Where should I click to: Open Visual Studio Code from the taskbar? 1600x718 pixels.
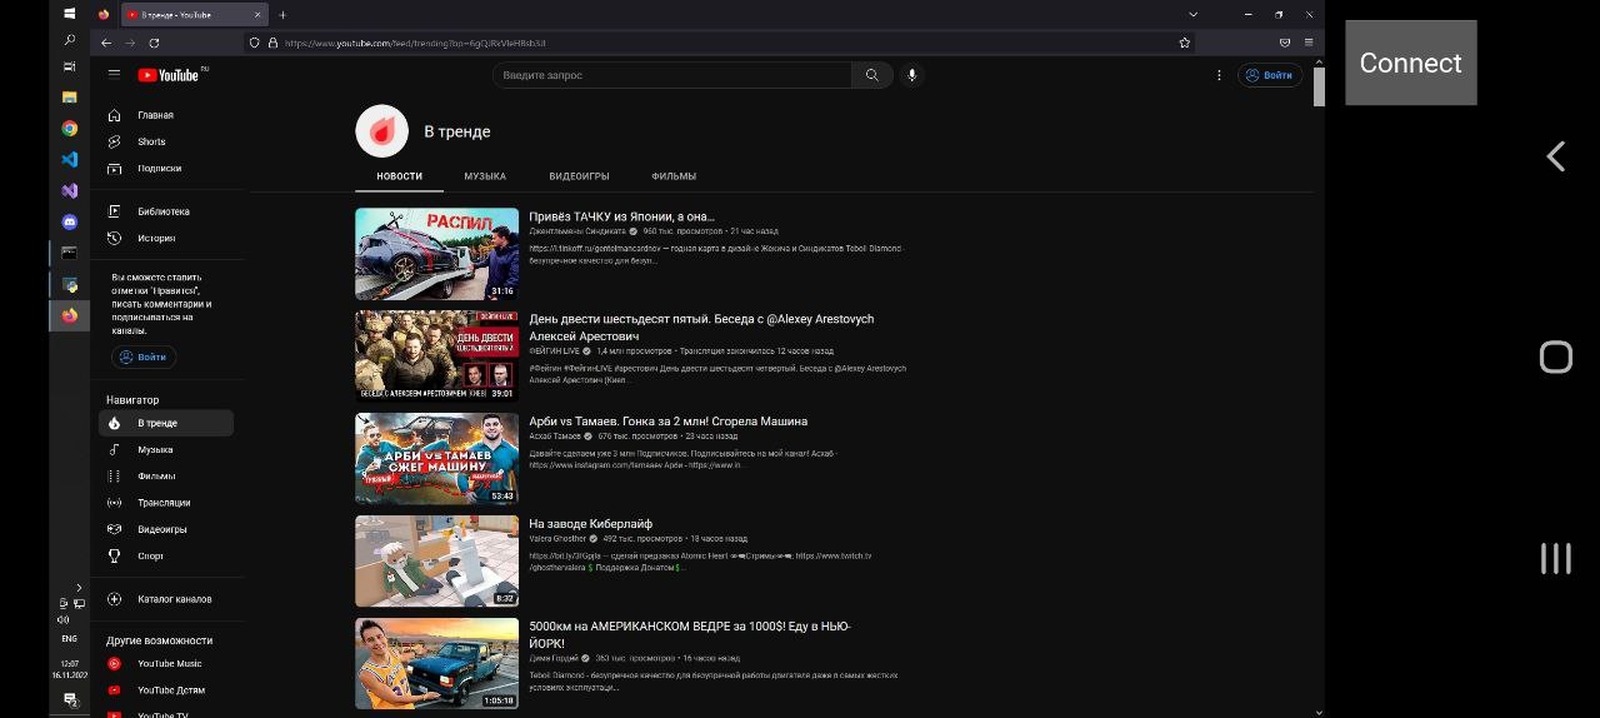pyautogui.click(x=69, y=159)
